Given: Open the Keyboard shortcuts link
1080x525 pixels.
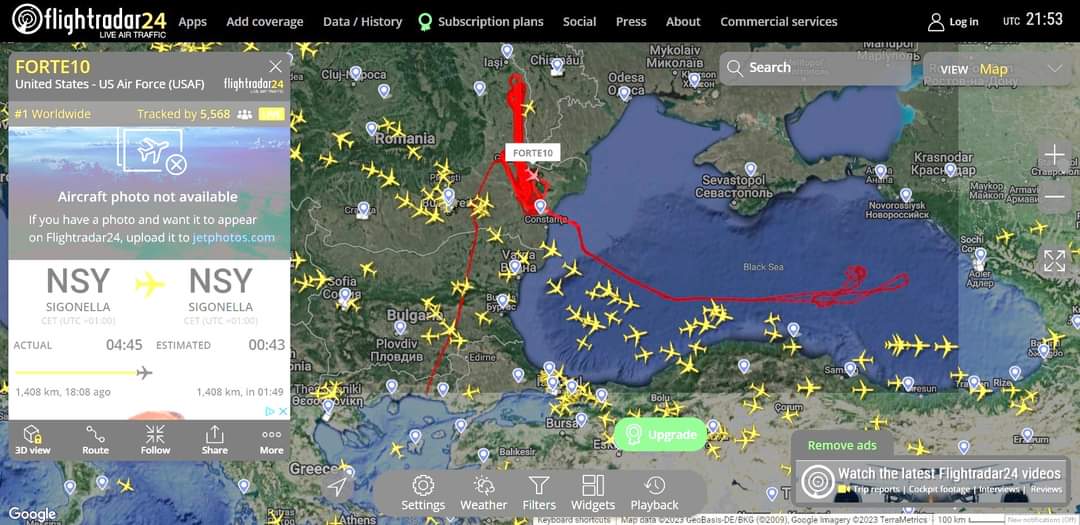Looking at the screenshot, I should pyautogui.click(x=573, y=520).
